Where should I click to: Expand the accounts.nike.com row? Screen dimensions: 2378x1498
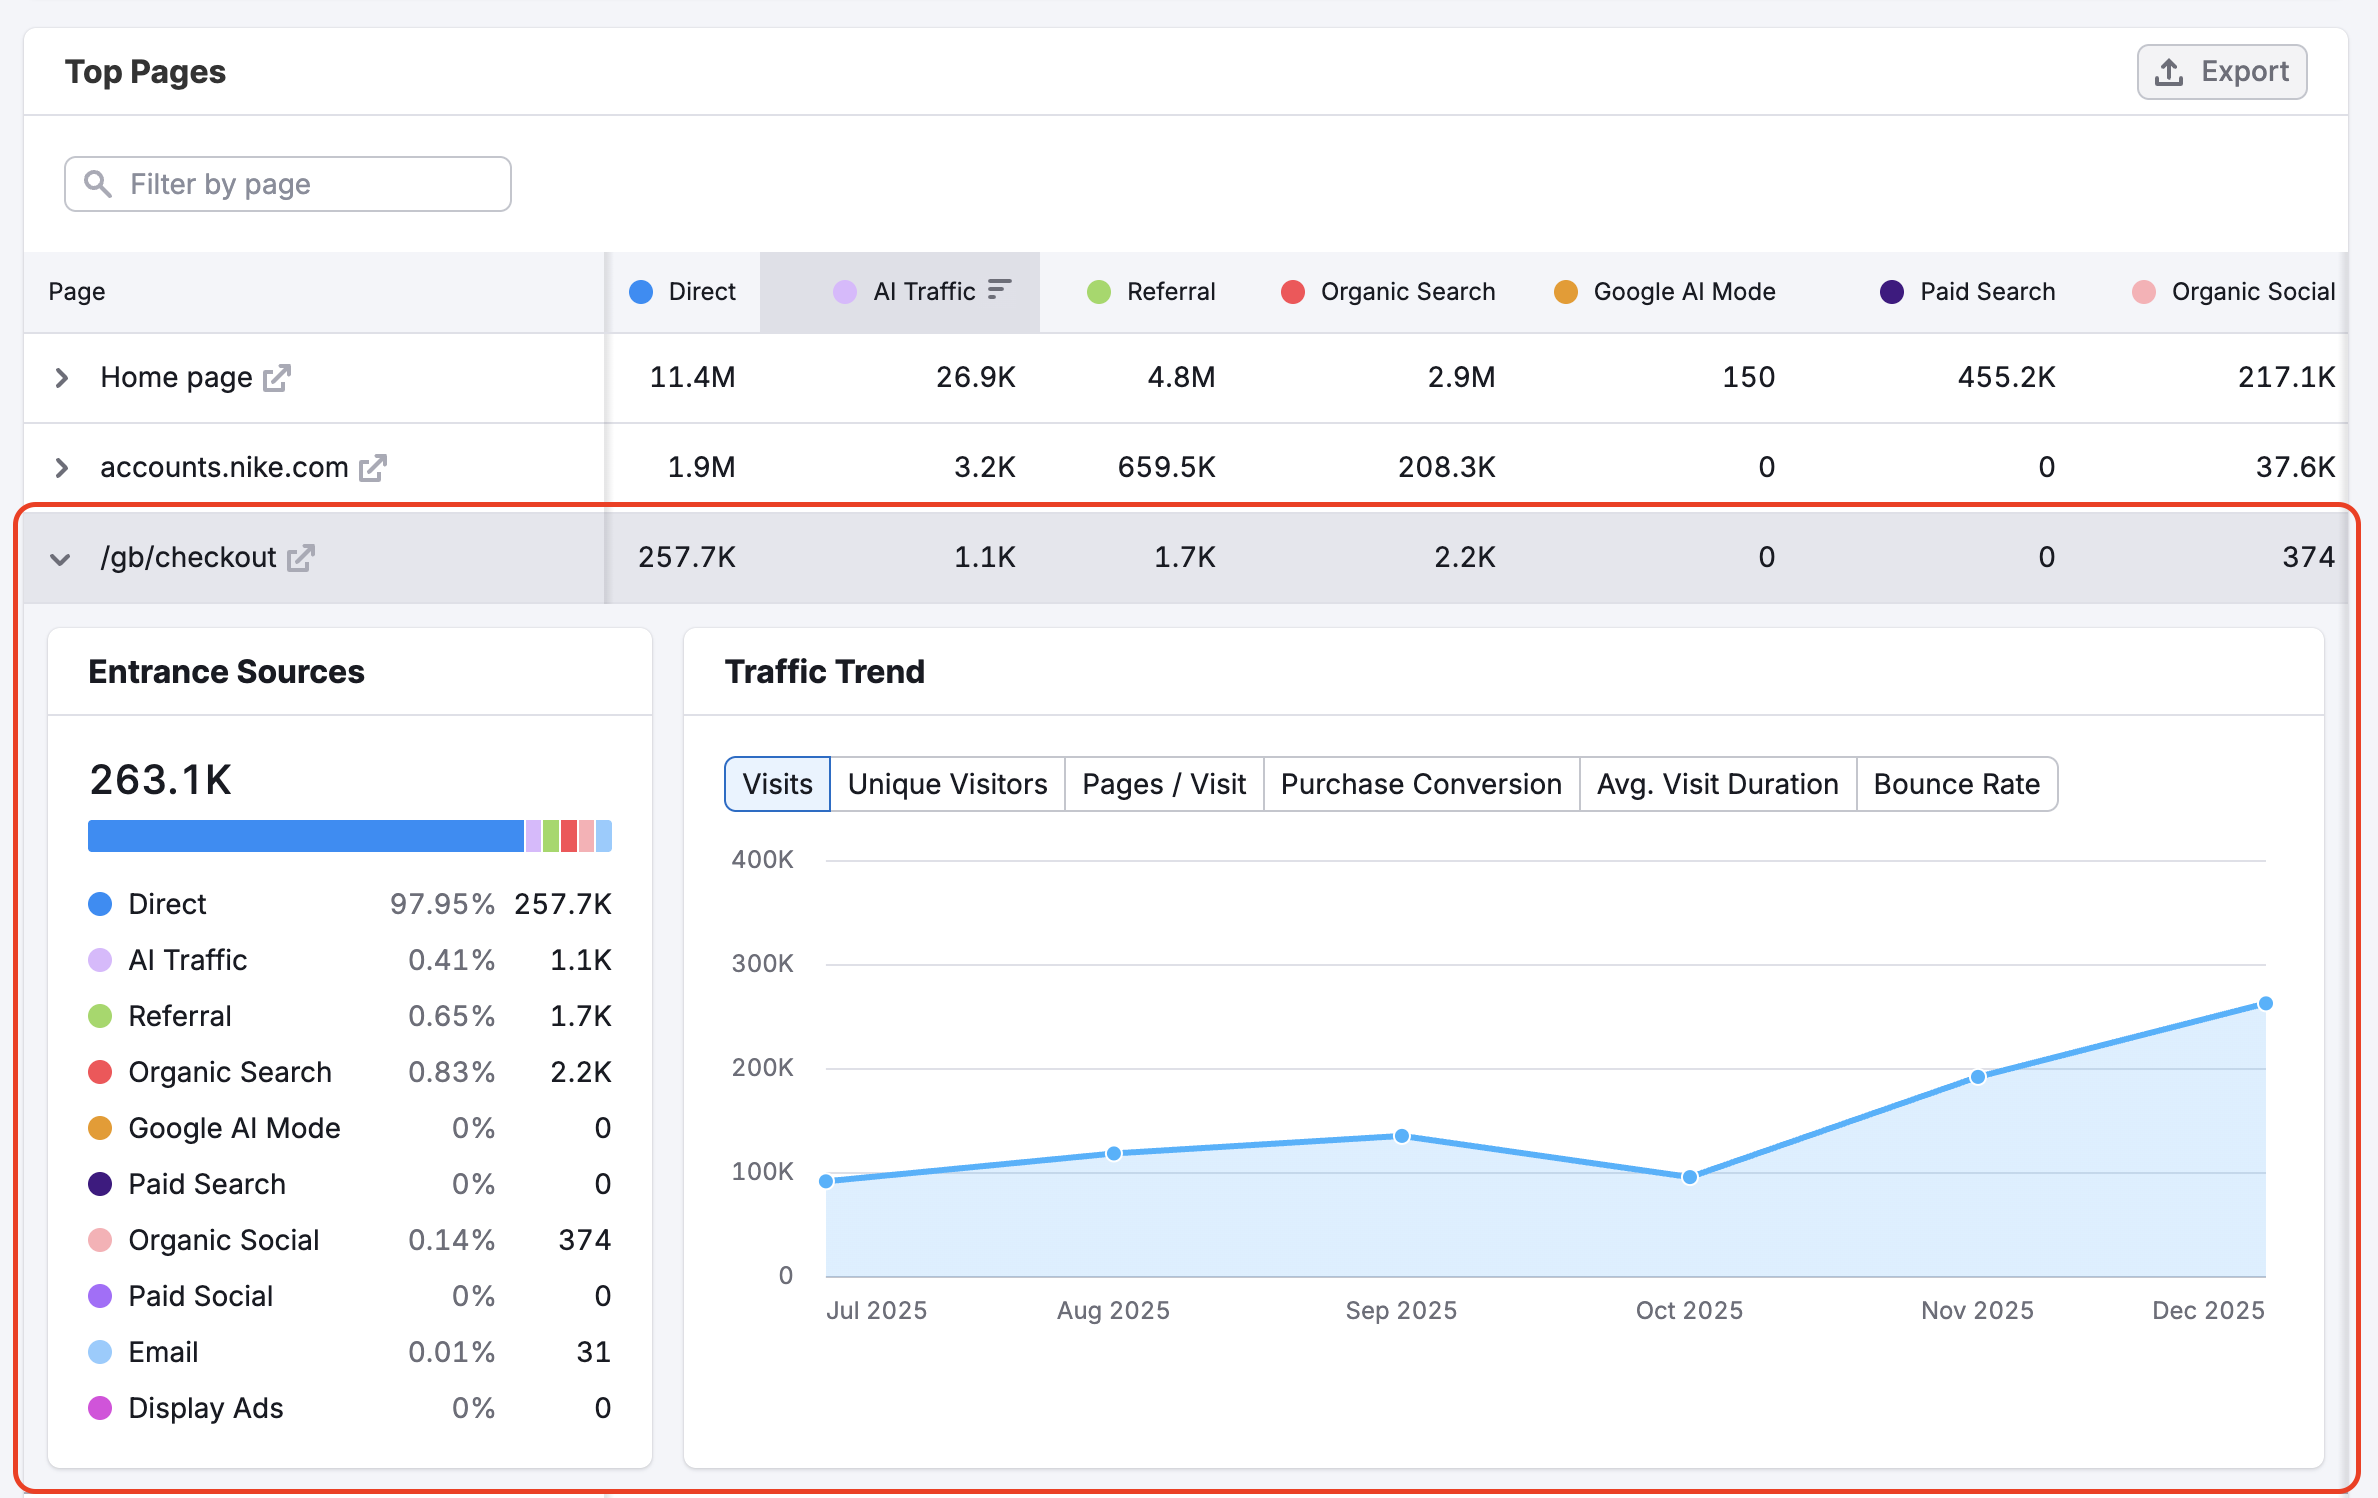61,467
